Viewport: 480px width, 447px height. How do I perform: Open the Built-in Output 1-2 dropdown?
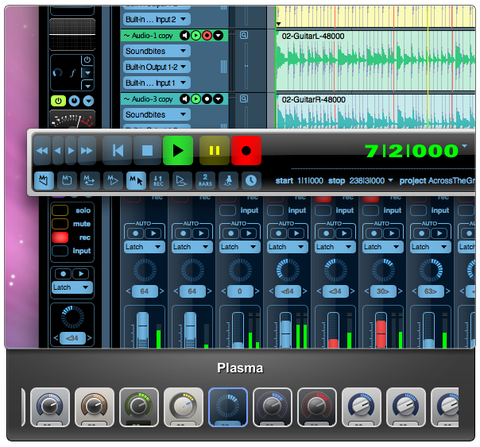pos(157,67)
